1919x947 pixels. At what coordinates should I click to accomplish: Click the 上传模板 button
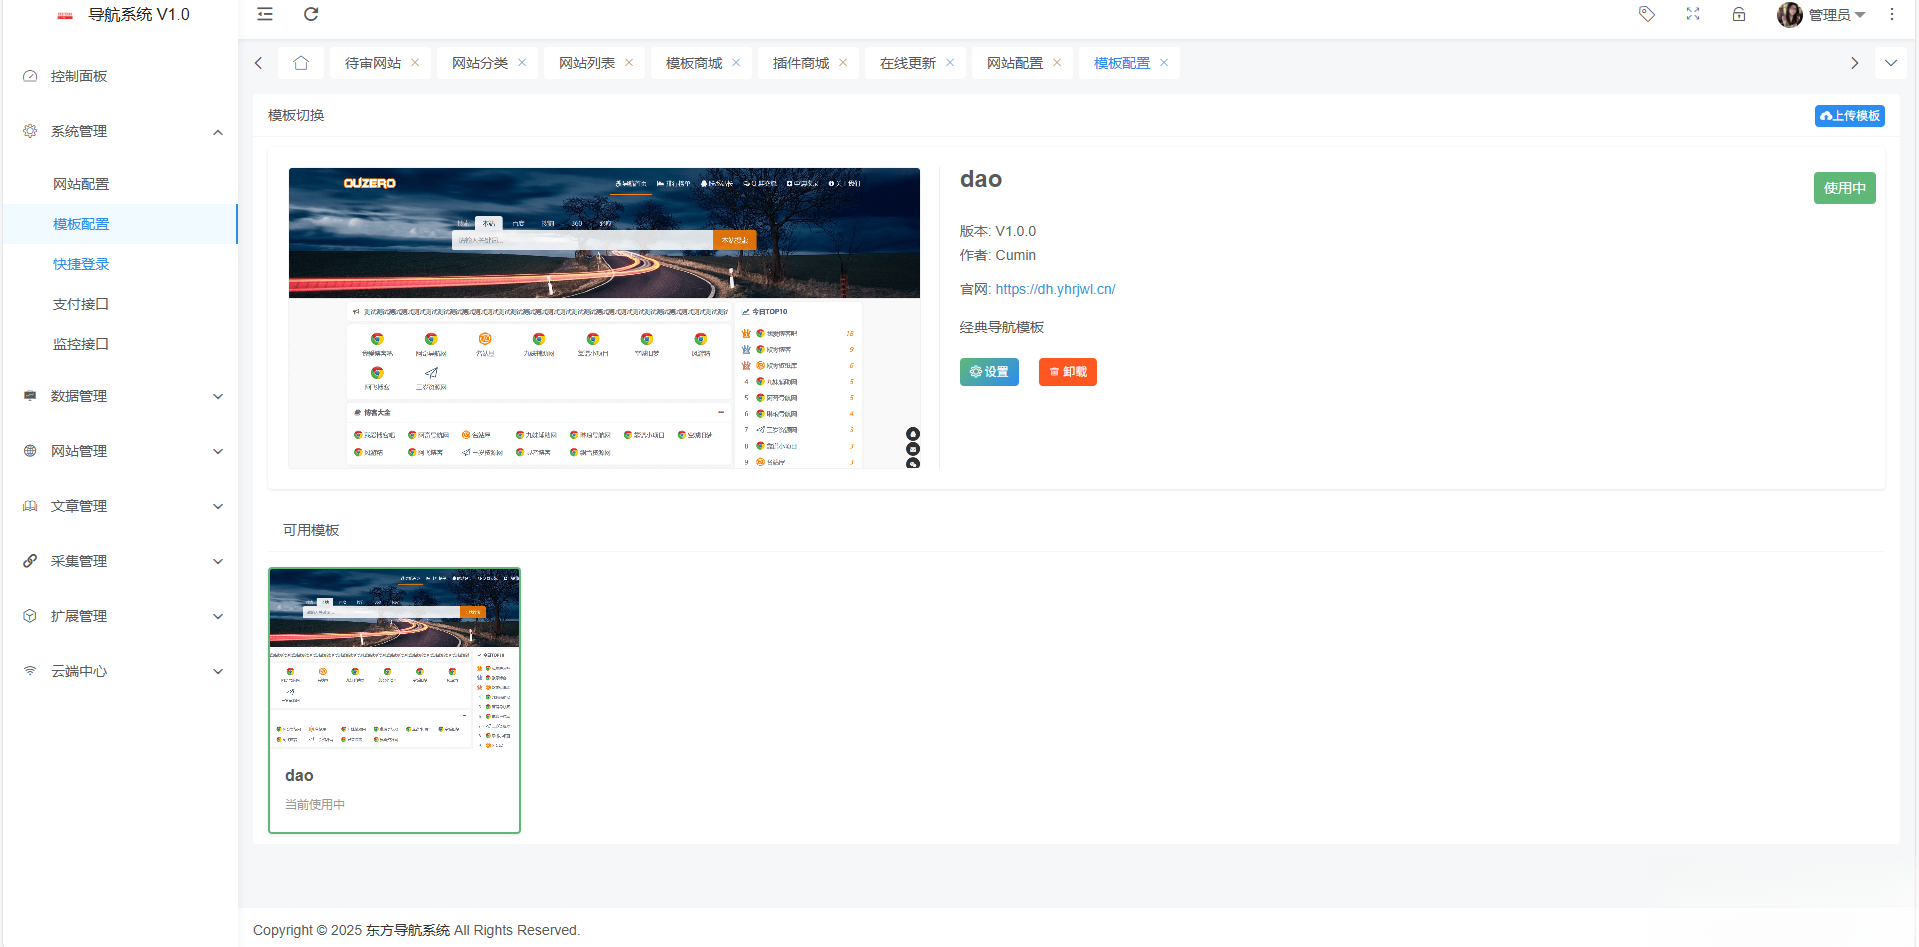tap(1849, 115)
